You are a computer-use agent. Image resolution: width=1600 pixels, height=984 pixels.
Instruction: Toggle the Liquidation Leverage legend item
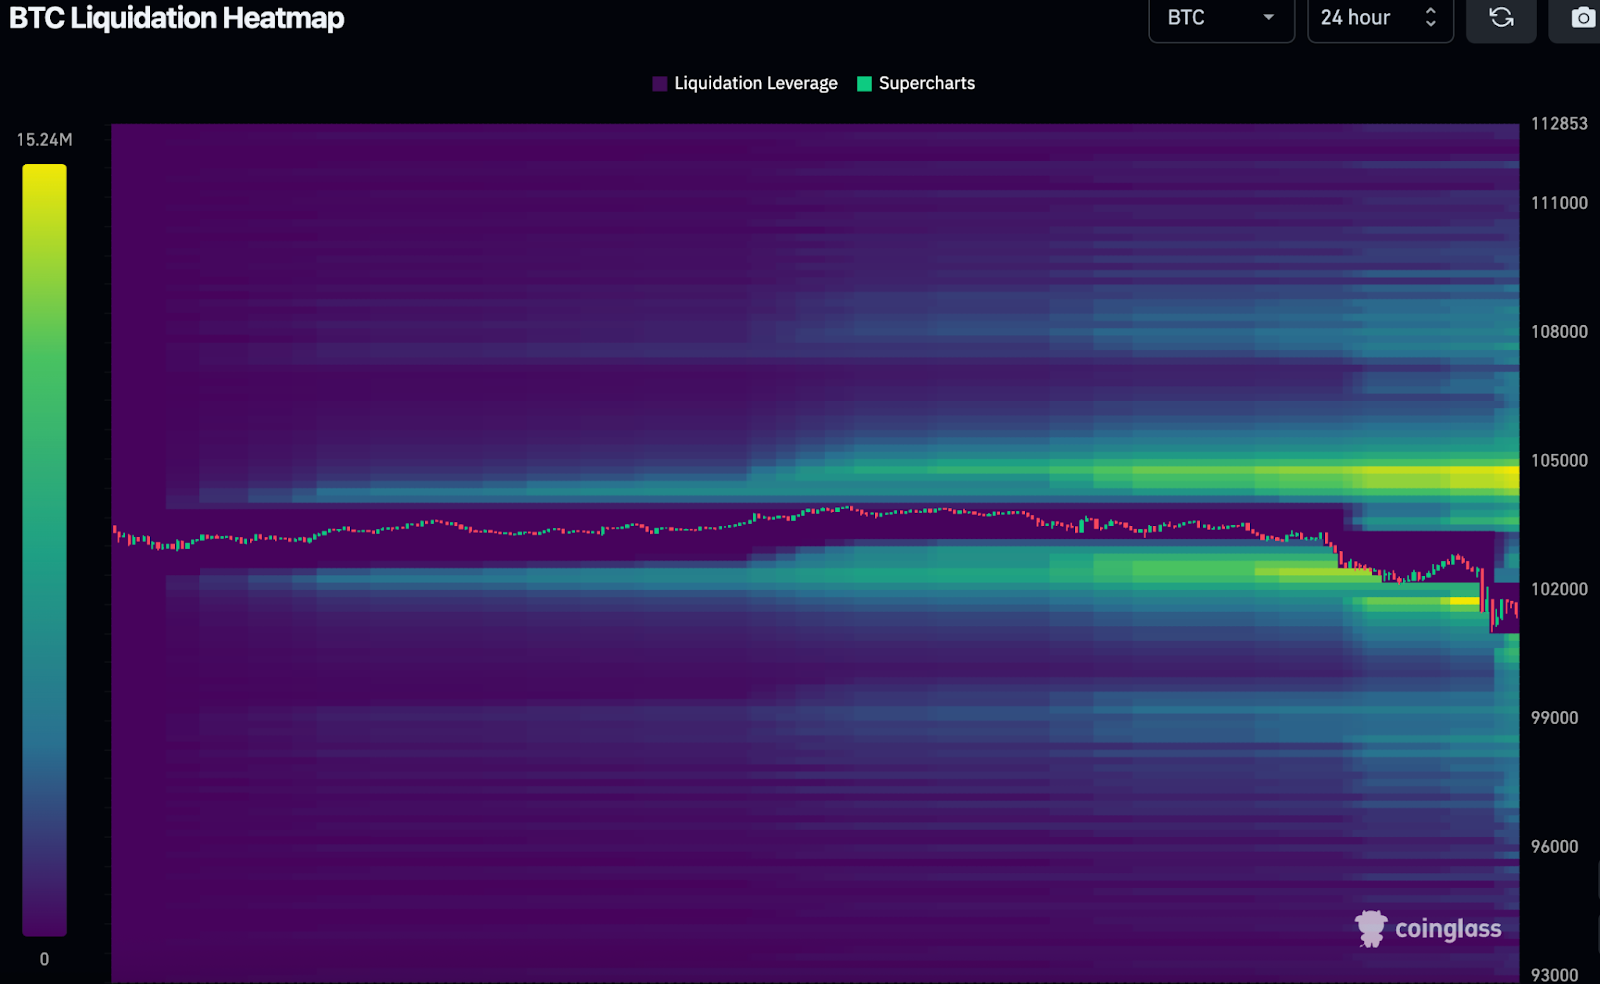tap(745, 83)
